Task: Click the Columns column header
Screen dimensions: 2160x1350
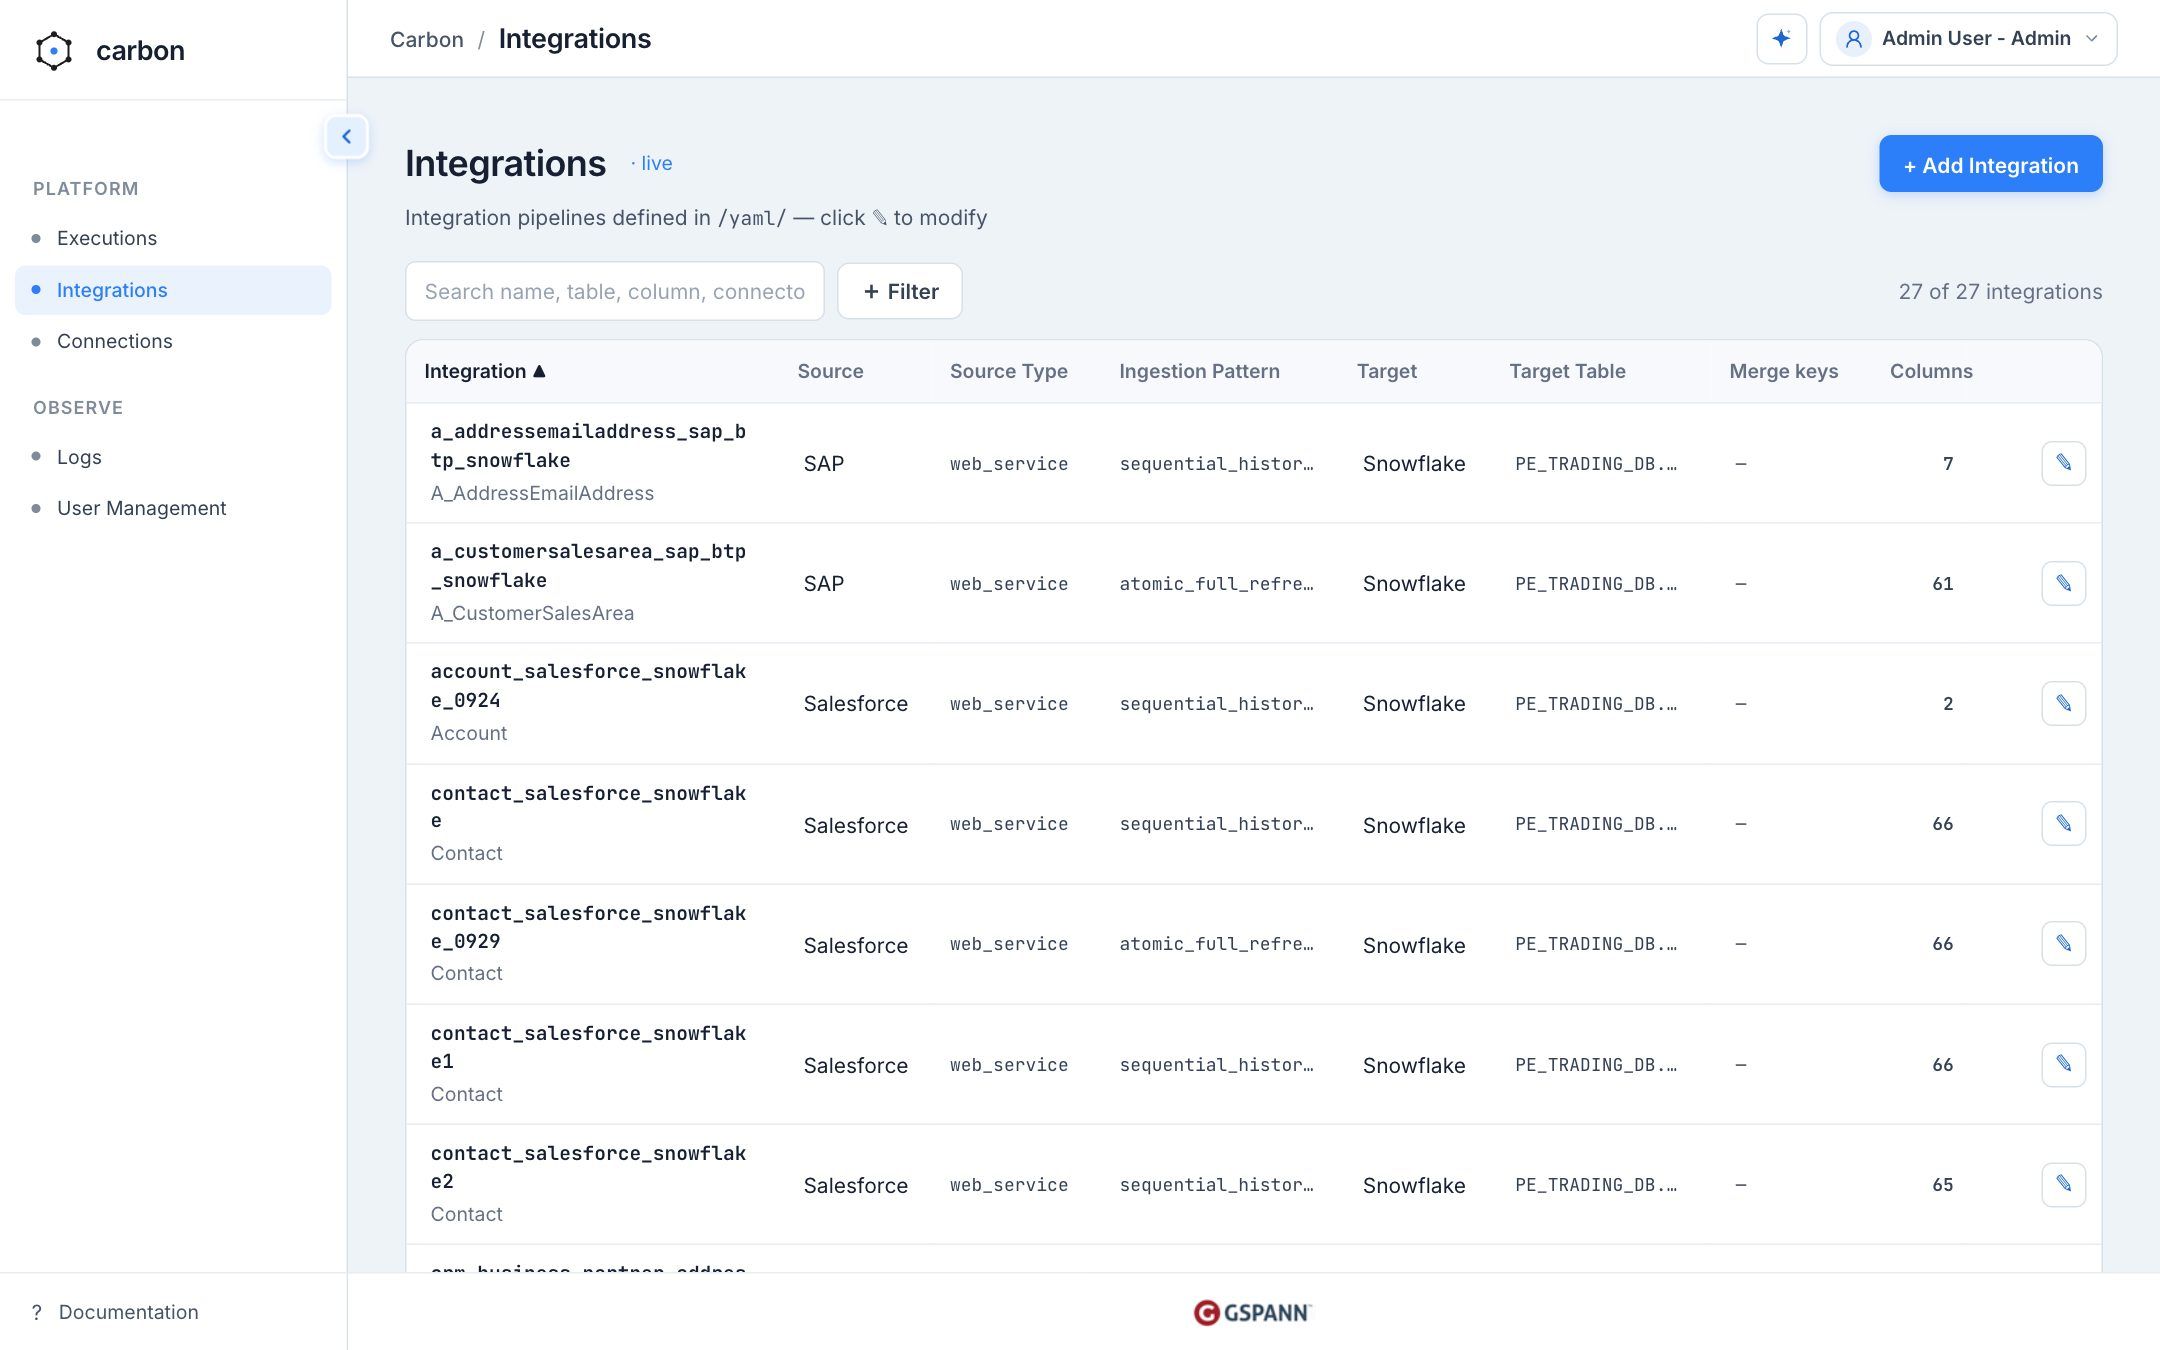Action: pyautogui.click(x=1931, y=371)
